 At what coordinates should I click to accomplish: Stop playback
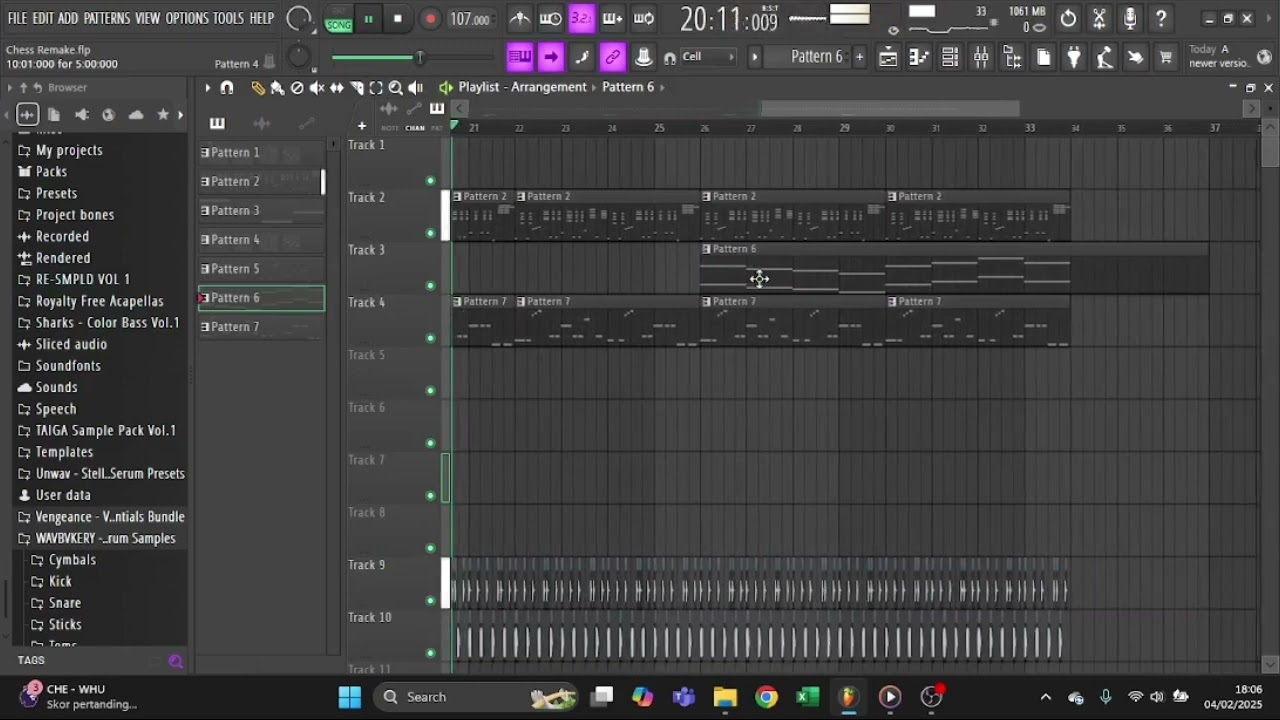click(398, 19)
